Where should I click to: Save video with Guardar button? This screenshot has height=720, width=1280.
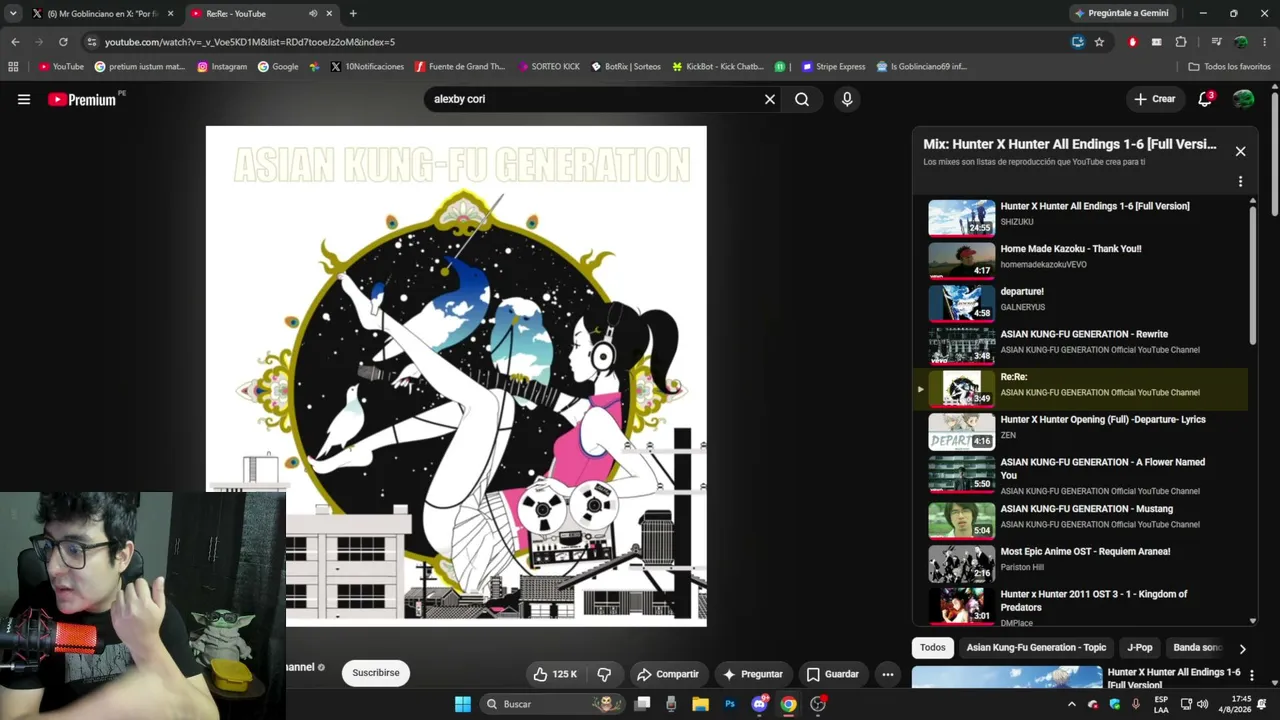coord(832,674)
